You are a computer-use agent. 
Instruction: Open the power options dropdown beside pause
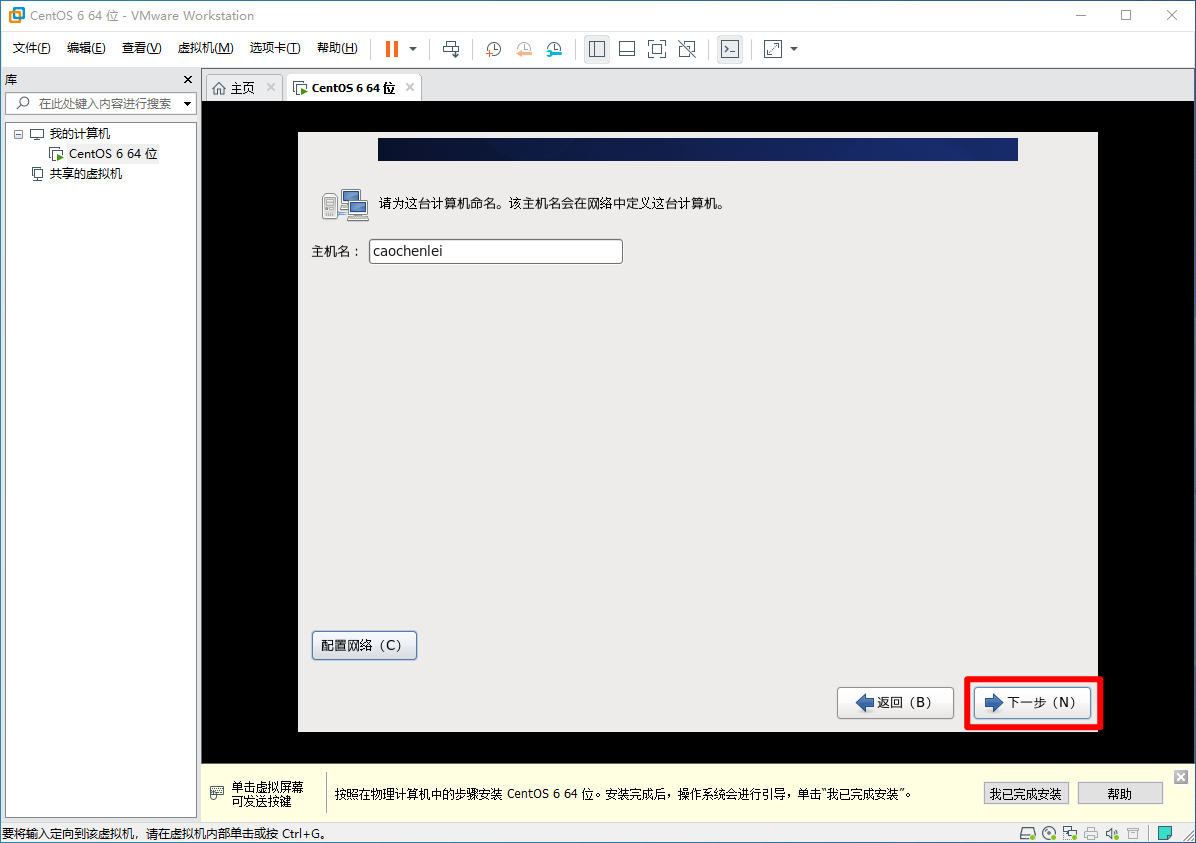click(x=413, y=49)
